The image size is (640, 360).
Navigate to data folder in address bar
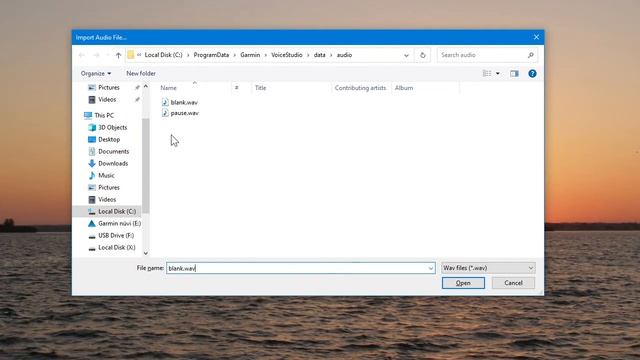[x=320, y=55]
